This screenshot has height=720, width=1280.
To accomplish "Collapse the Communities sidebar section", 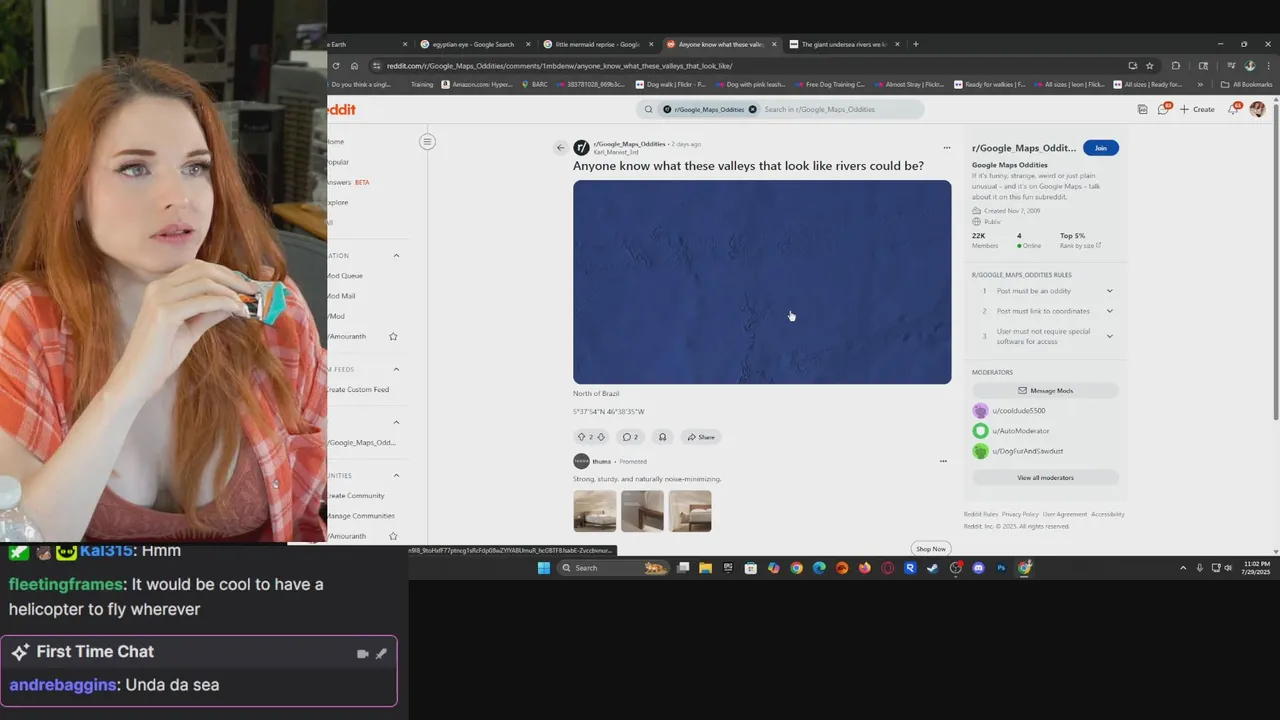I will point(396,475).
